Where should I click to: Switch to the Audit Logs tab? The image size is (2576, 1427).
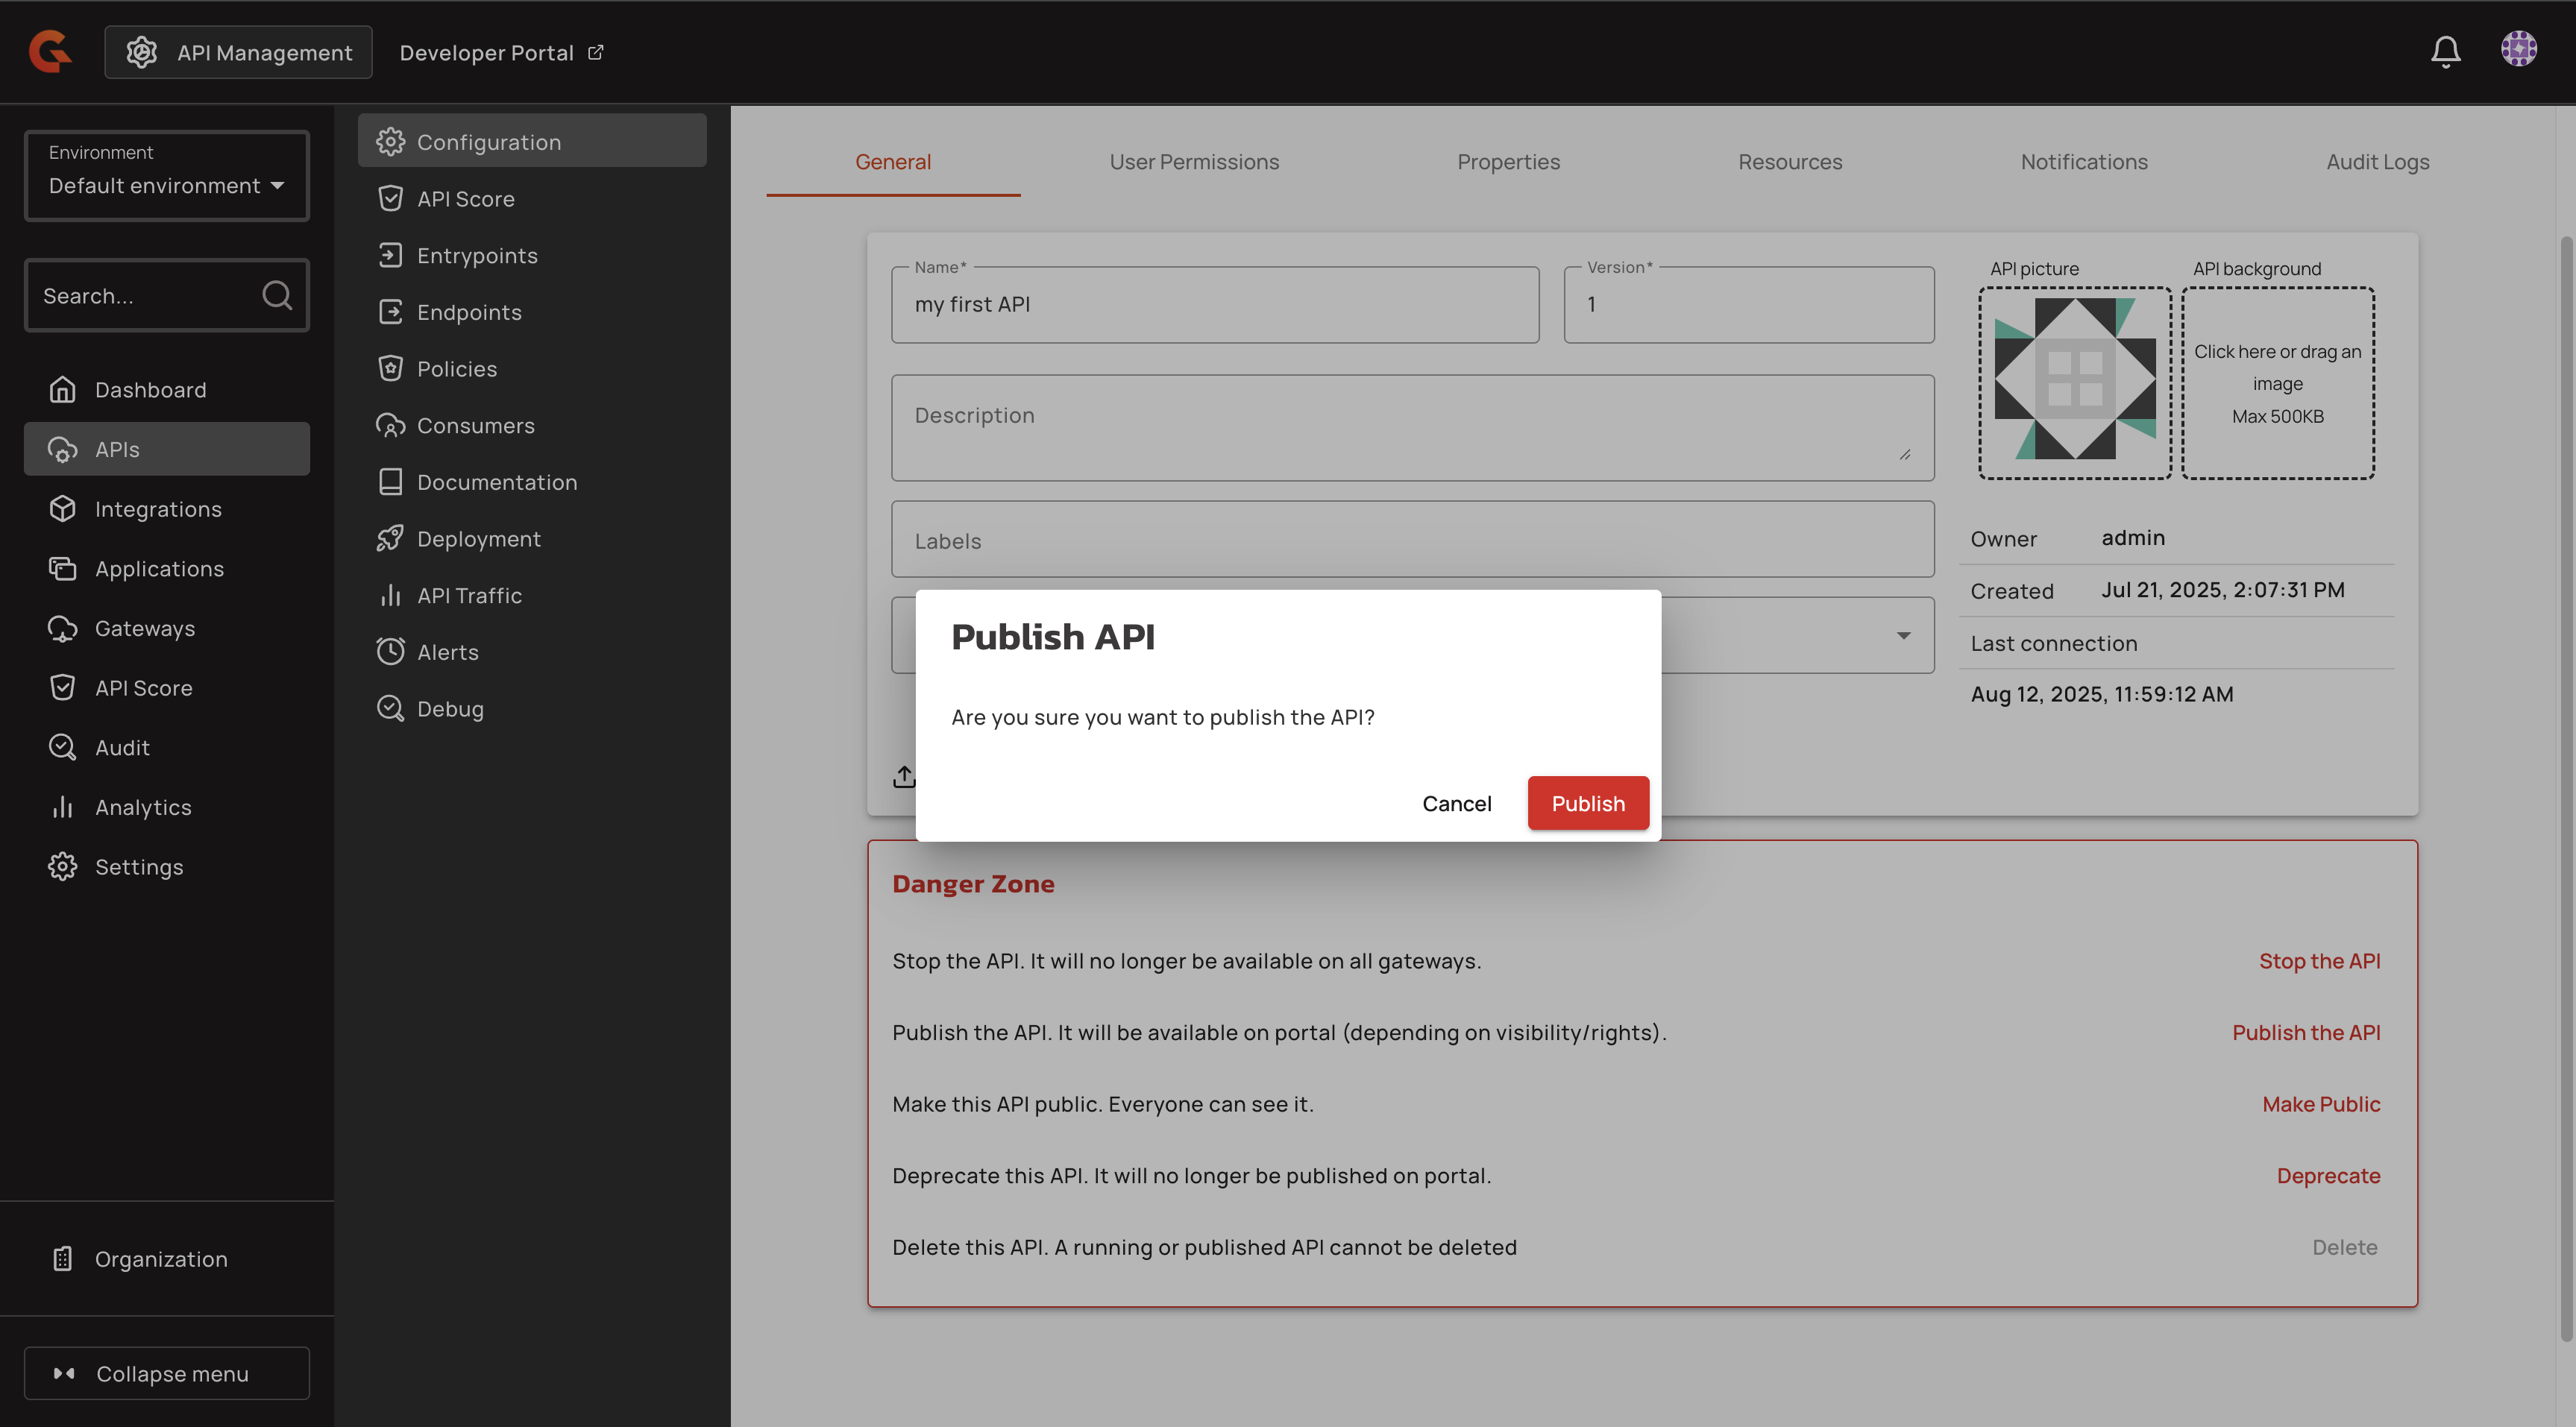[x=2377, y=162]
